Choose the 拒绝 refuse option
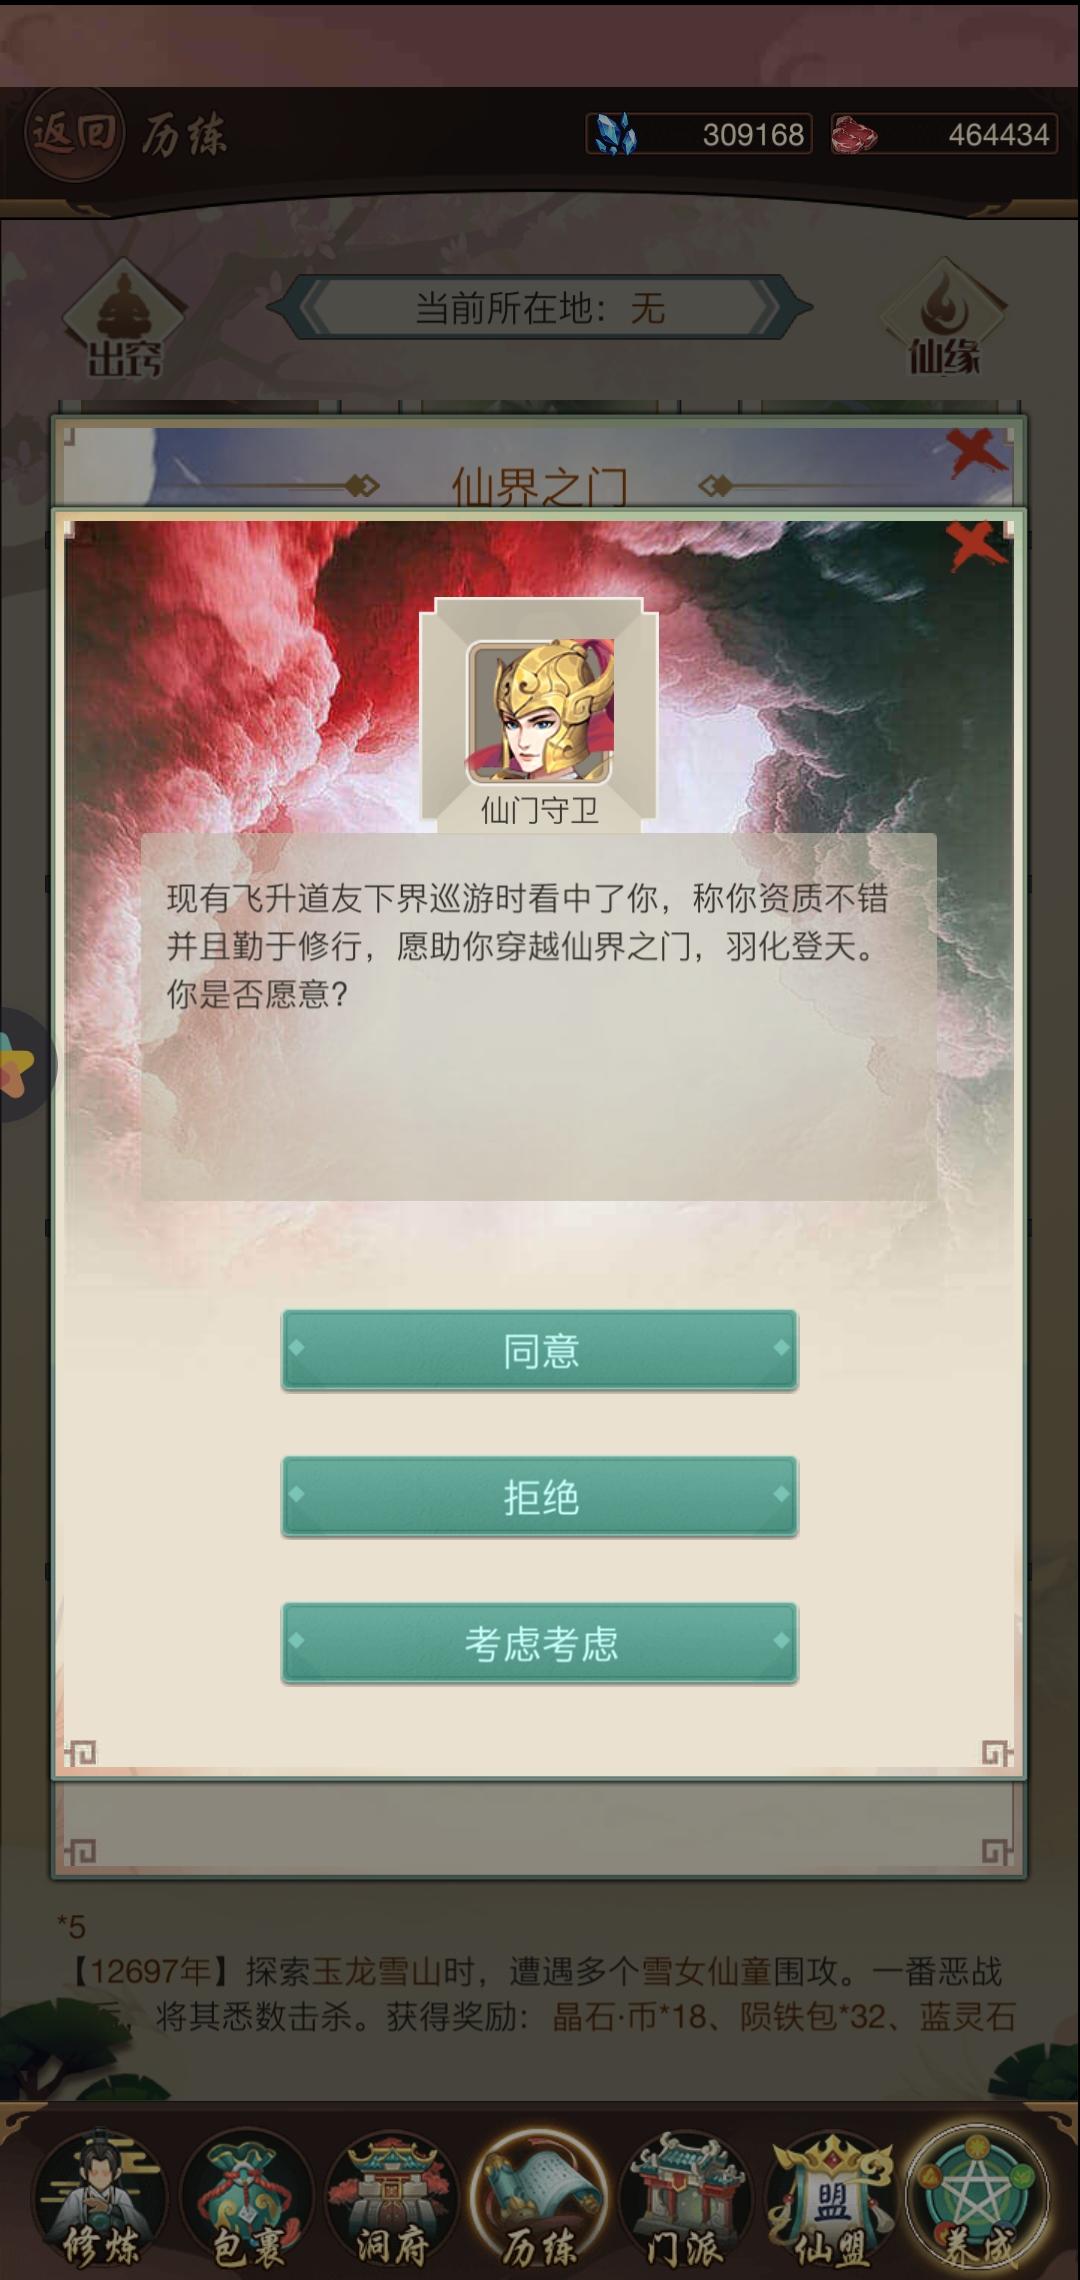This screenshot has height=2280, width=1080. (x=540, y=1496)
